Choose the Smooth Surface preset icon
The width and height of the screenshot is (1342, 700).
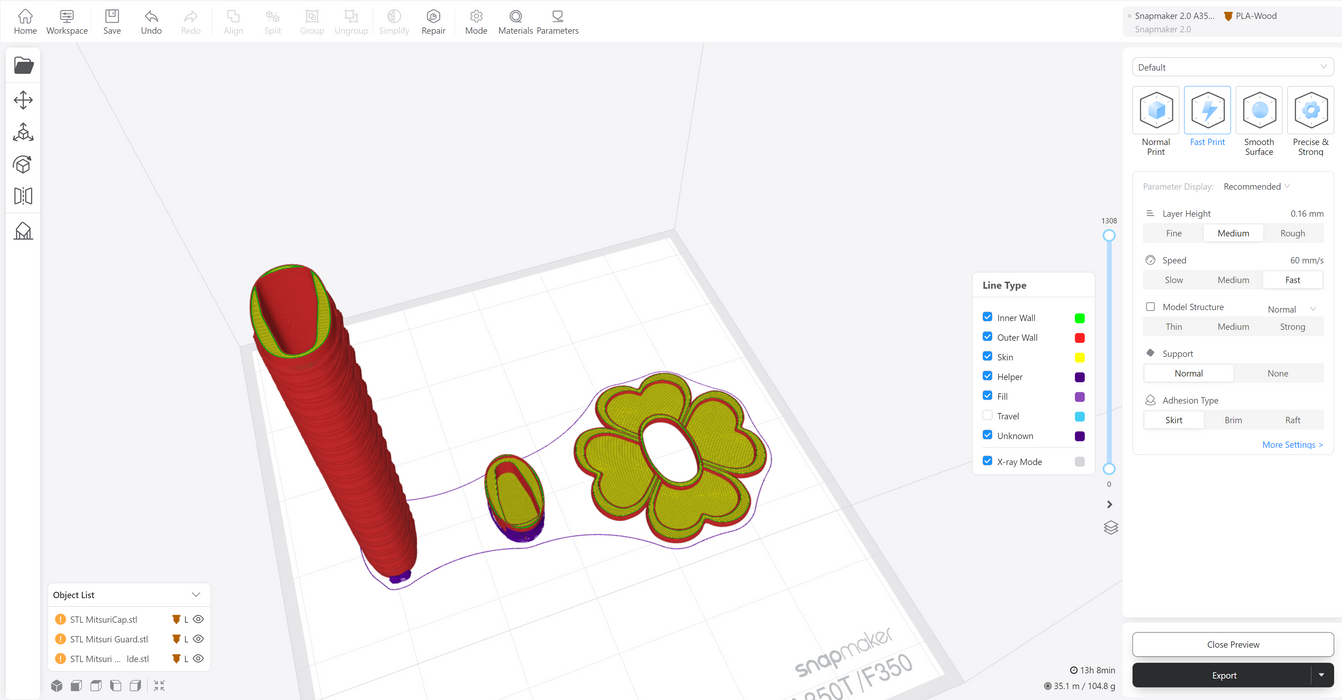[1259, 111]
